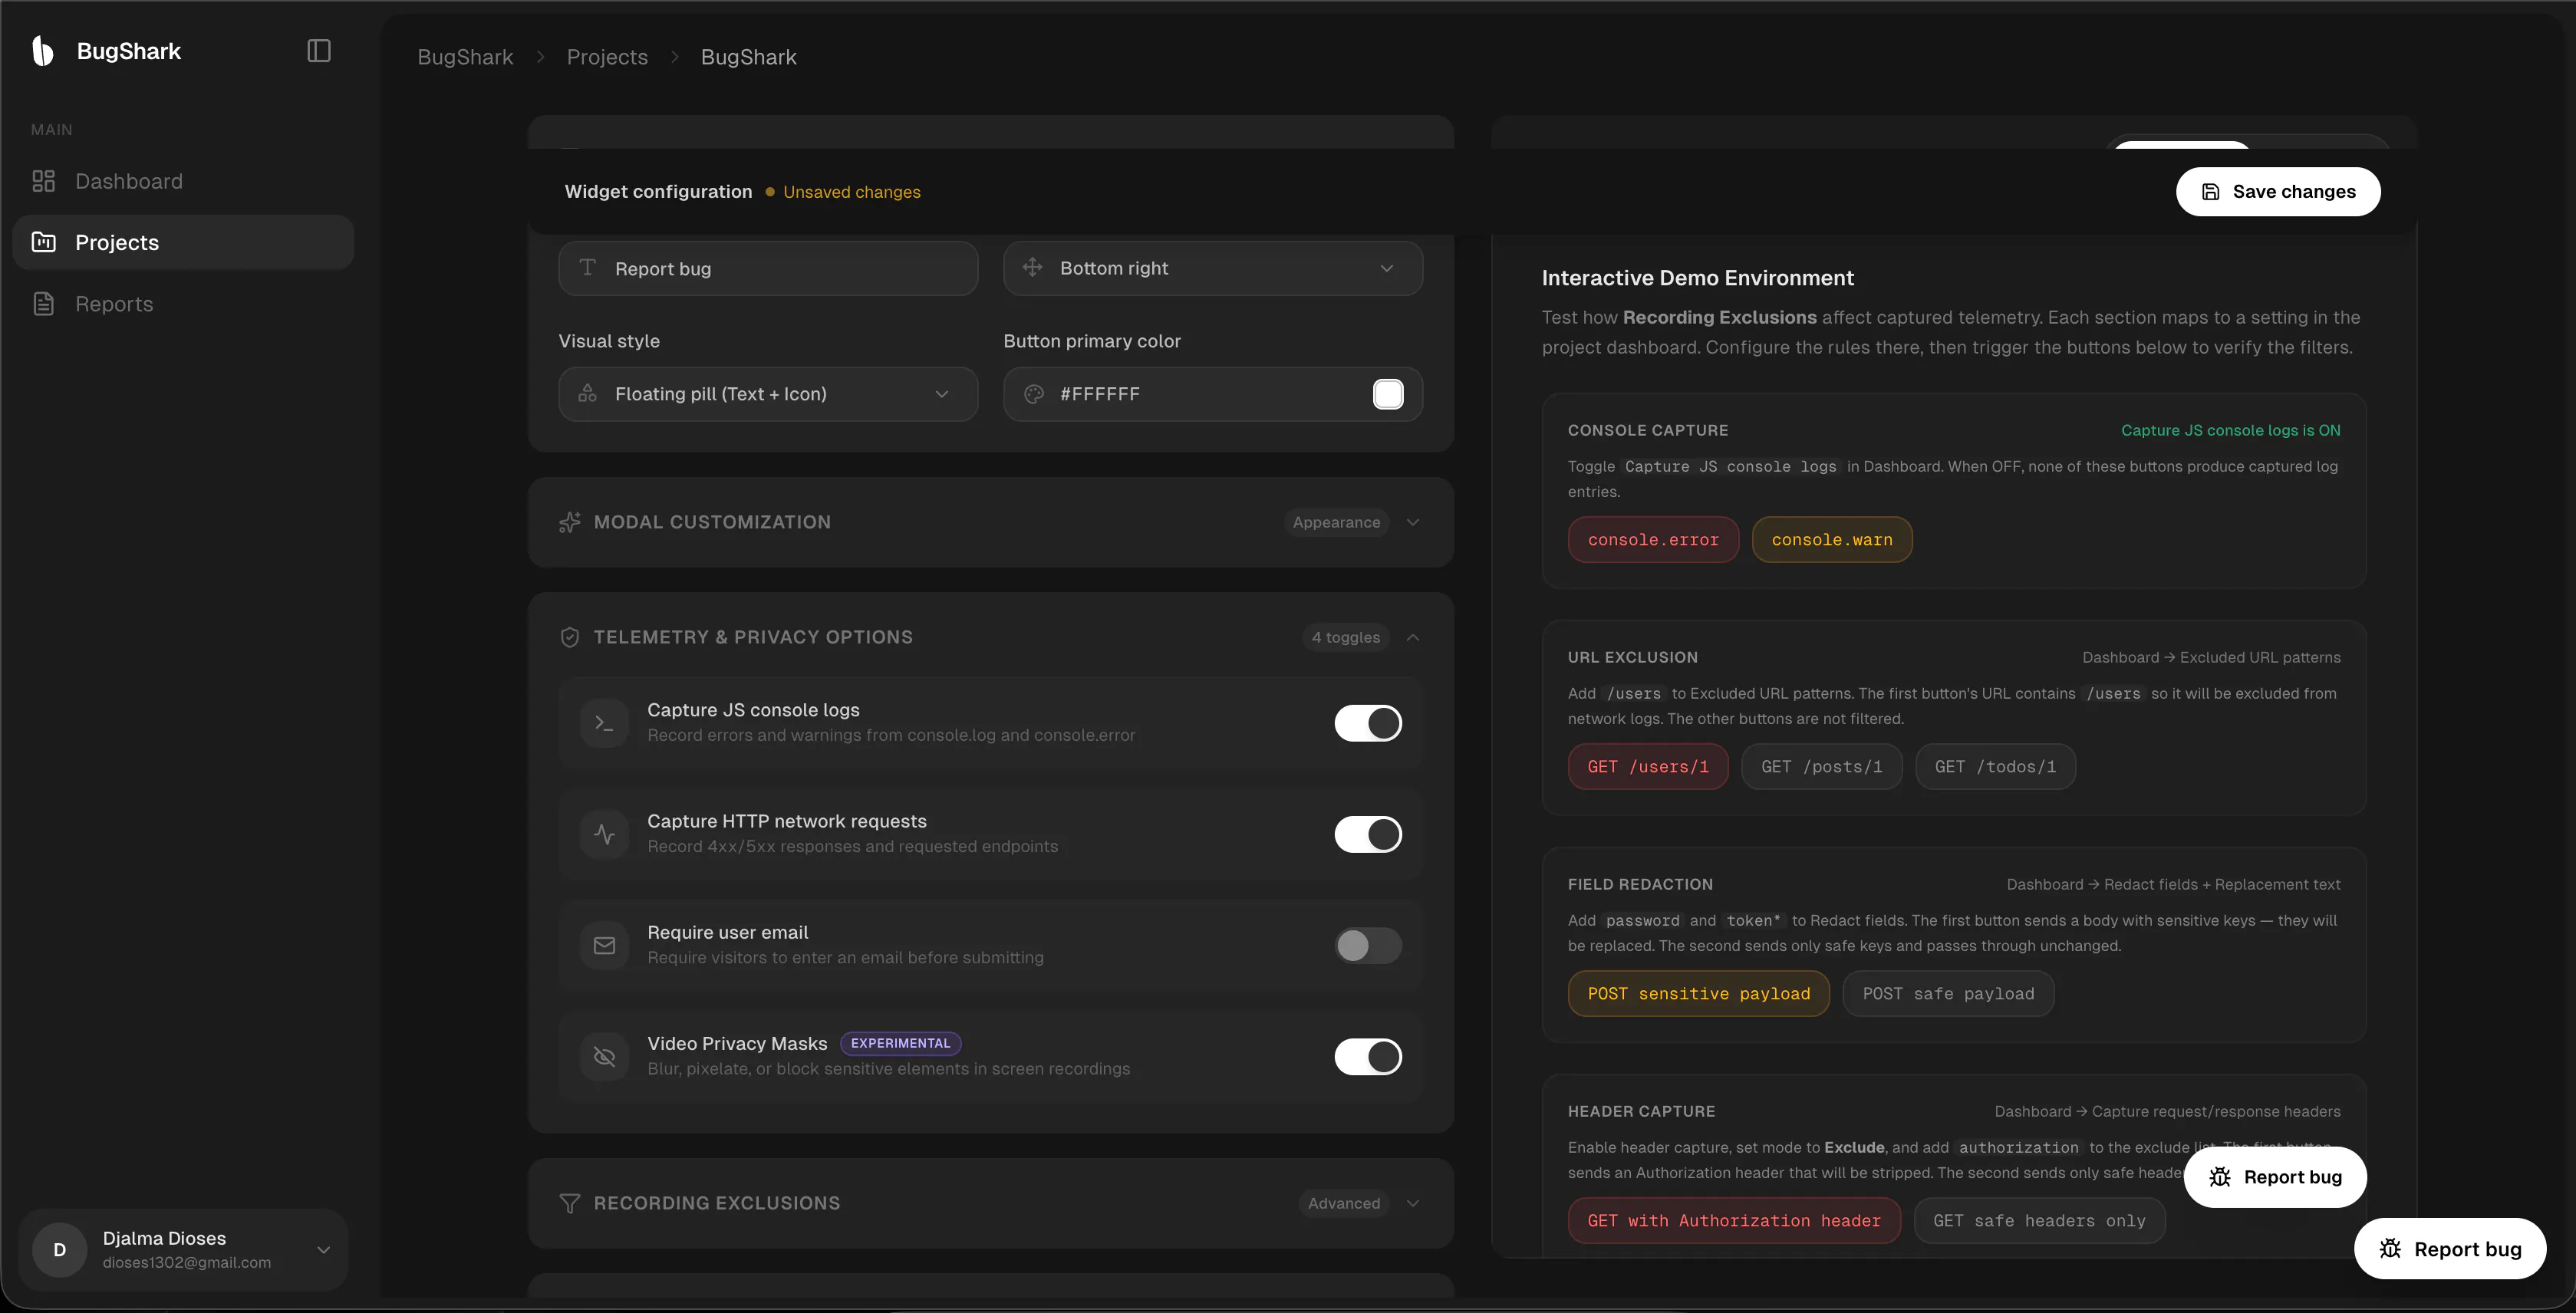Image resolution: width=2576 pixels, height=1313 pixels.
Task: Click the funnel icon of Recording Exclusions
Action: pyautogui.click(x=569, y=1203)
